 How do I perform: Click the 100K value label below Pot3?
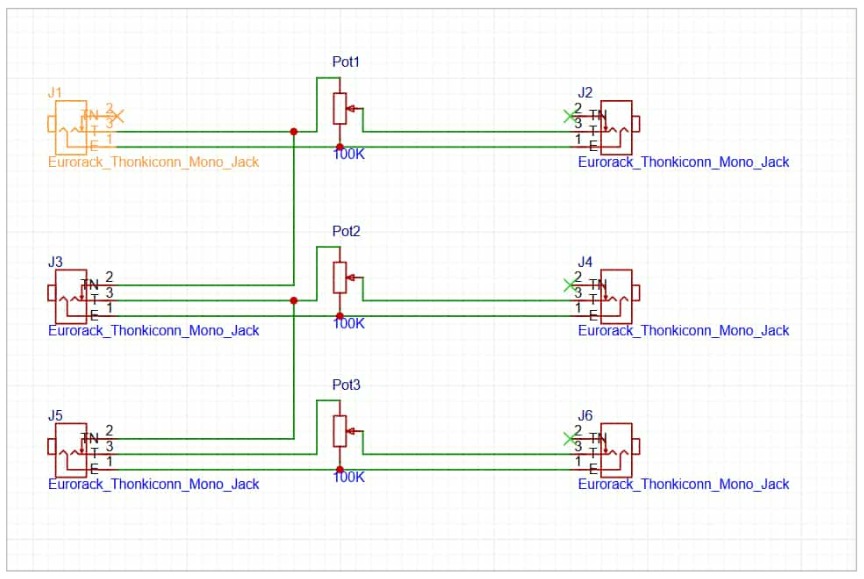(349, 477)
